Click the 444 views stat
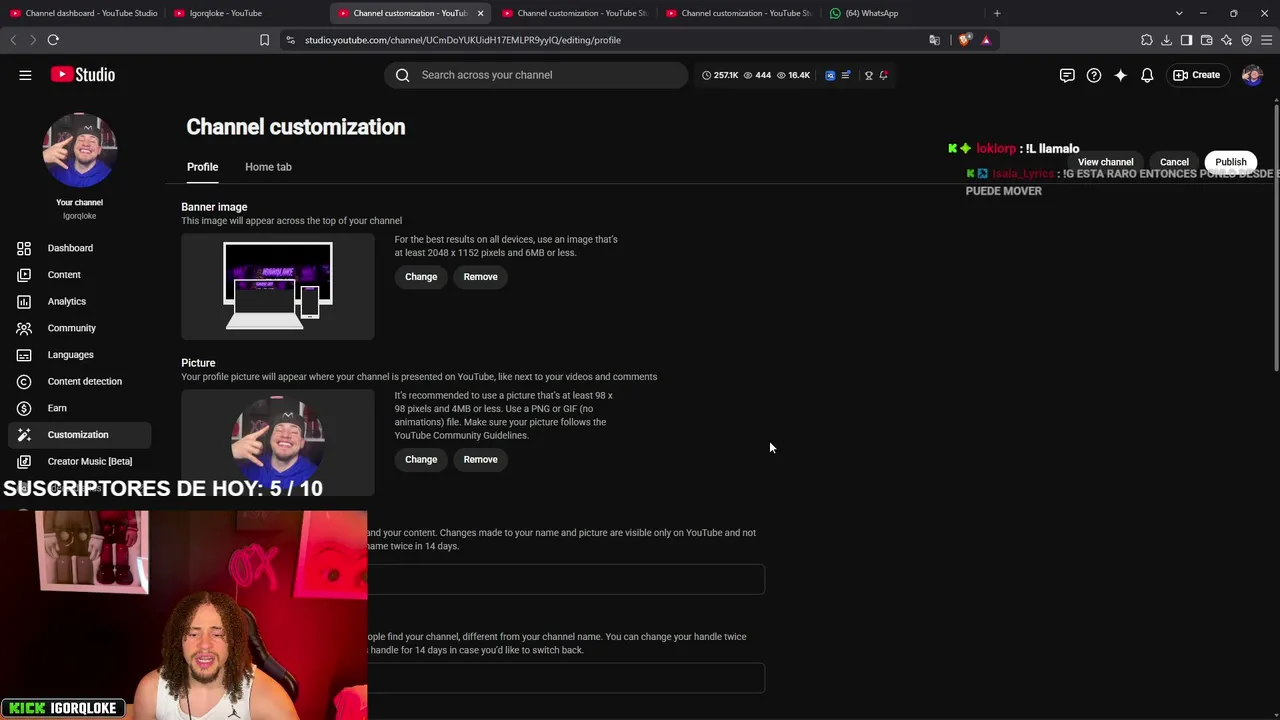The image size is (1280, 720). [x=757, y=75]
